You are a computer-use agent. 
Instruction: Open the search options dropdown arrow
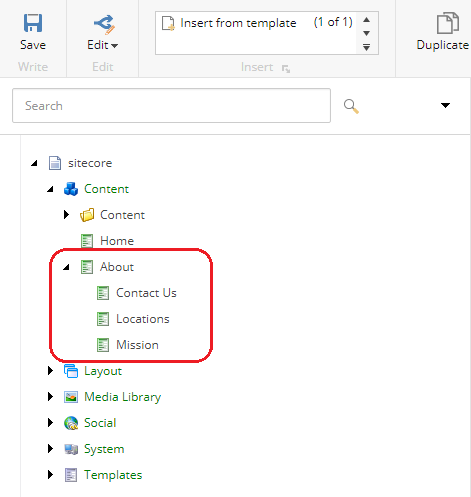pyautogui.click(x=445, y=105)
